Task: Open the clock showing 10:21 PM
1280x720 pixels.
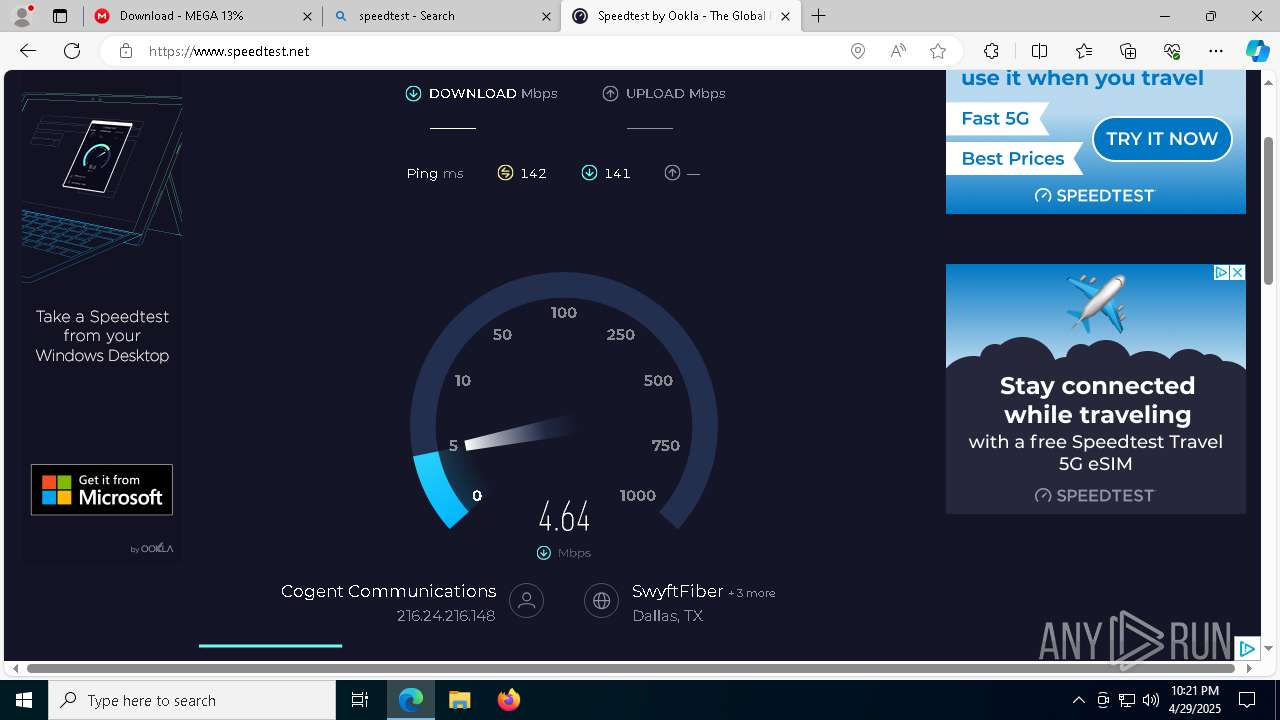Action: (1194, 700)
